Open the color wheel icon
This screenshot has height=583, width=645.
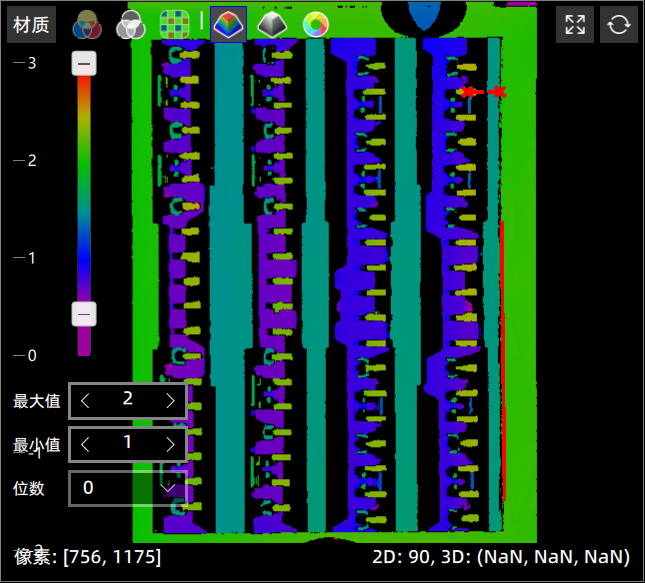pyautogui.click(x=315, y=25)
